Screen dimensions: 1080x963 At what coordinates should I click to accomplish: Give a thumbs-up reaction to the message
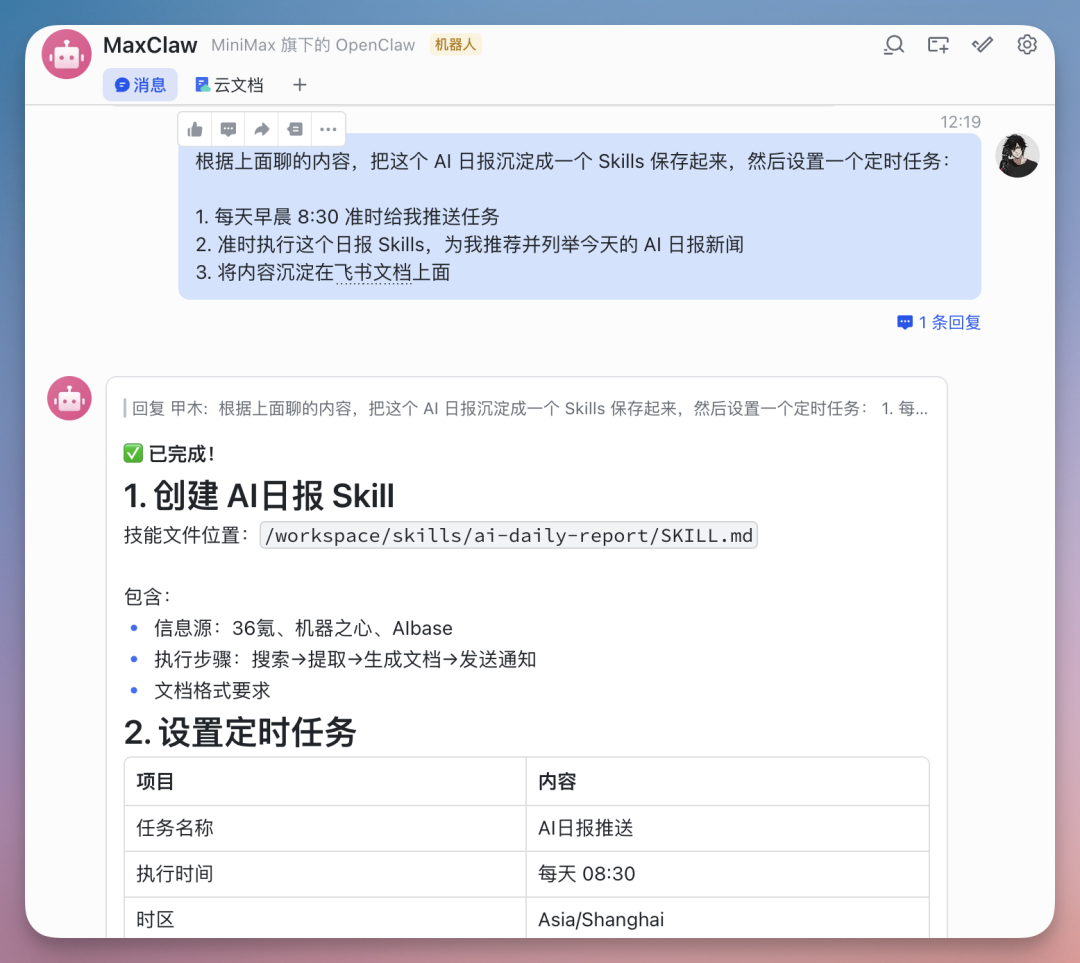194,128
